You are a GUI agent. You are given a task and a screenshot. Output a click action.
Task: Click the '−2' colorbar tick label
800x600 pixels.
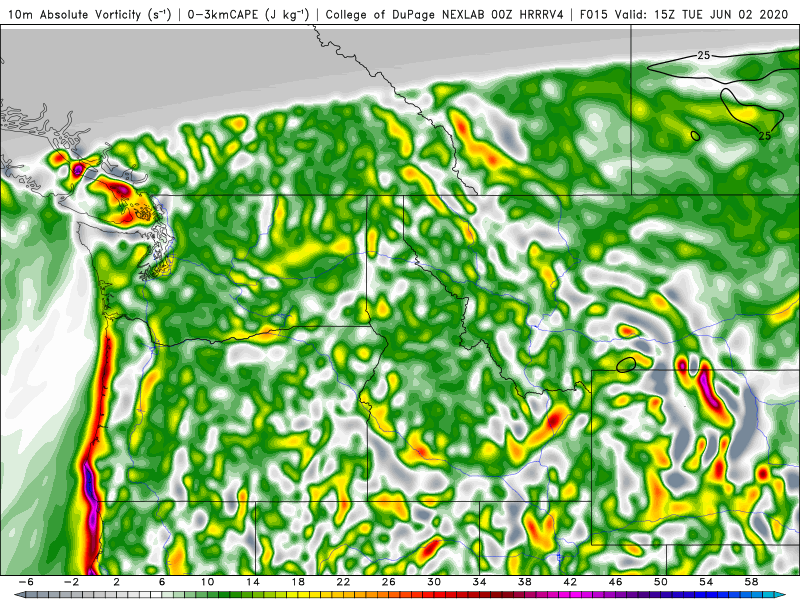71,582
